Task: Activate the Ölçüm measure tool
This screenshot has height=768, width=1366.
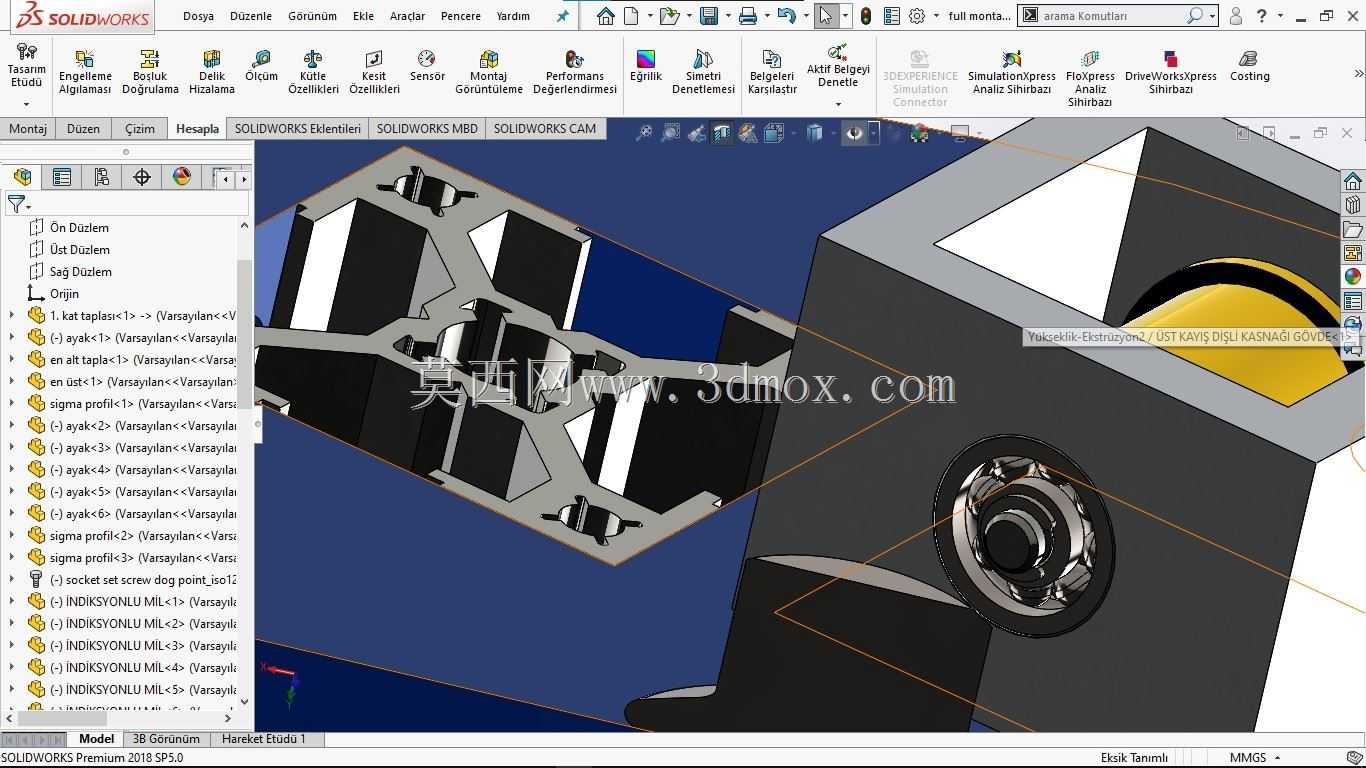Action: (261, 66)
